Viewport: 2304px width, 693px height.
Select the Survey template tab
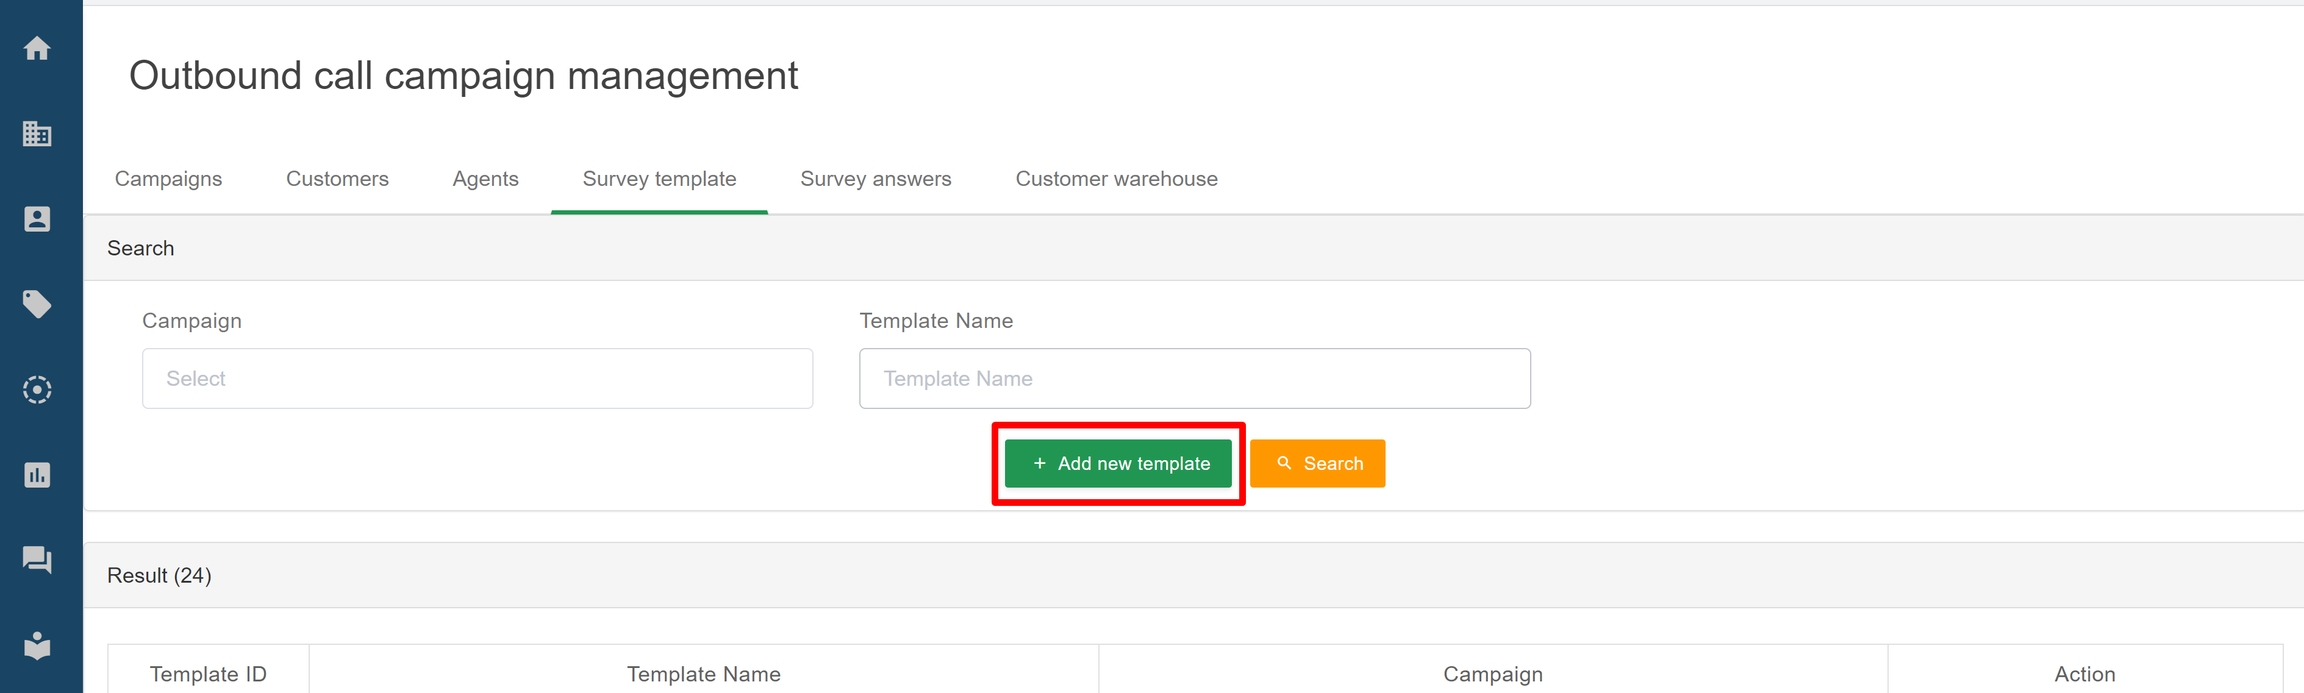click(x=659, y=179)
